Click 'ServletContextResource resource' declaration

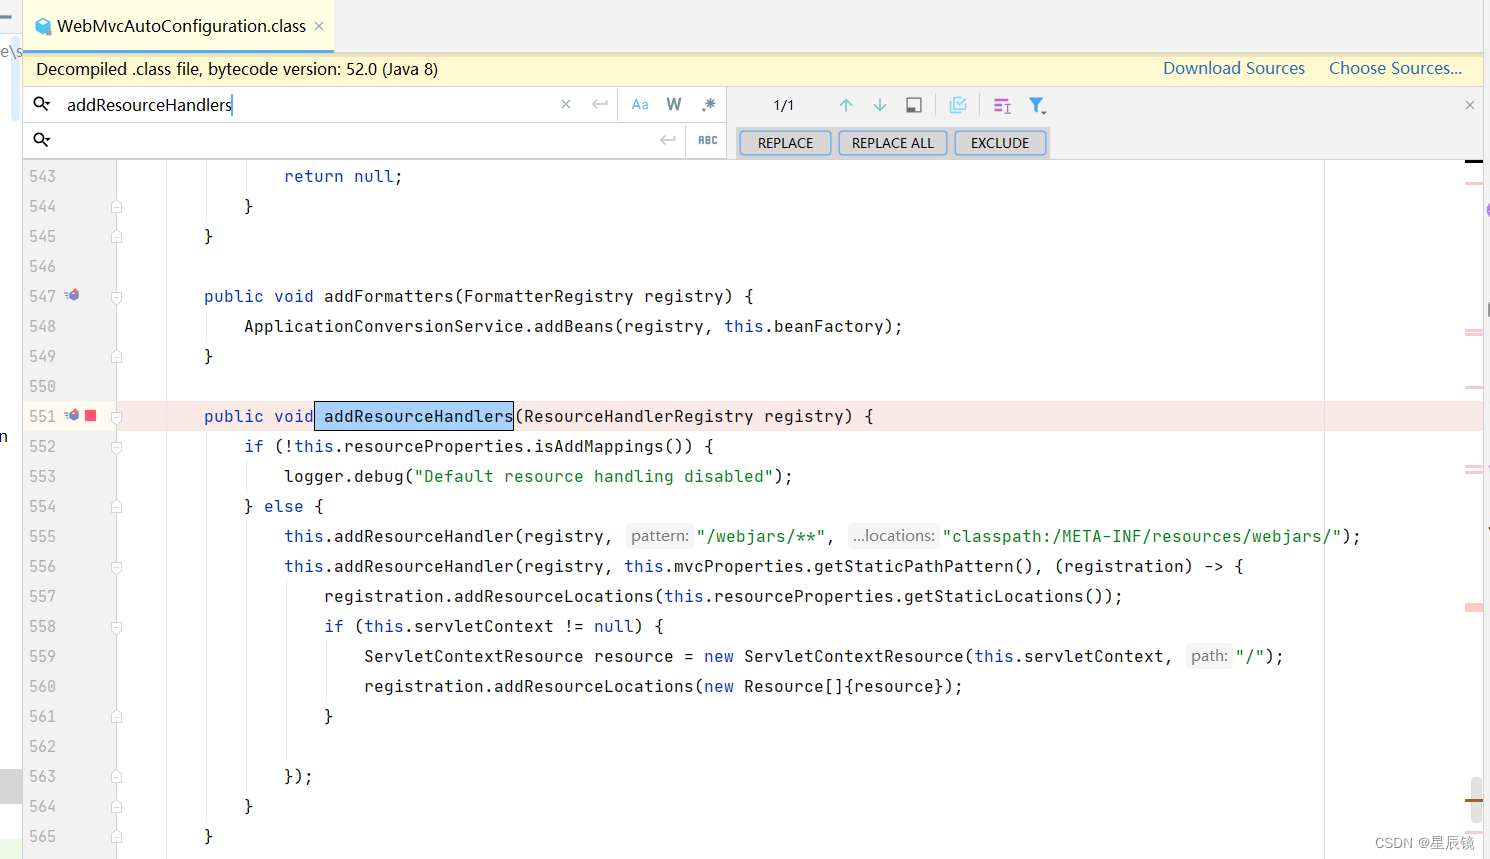pos(518,656)
